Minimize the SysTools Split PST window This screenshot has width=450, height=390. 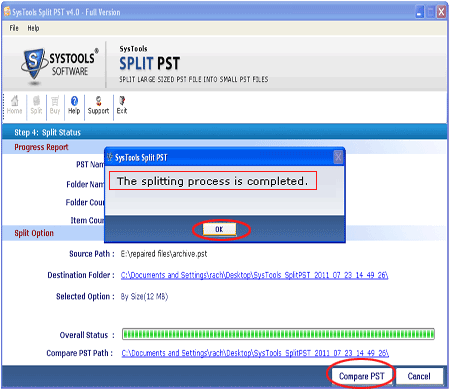420,12
